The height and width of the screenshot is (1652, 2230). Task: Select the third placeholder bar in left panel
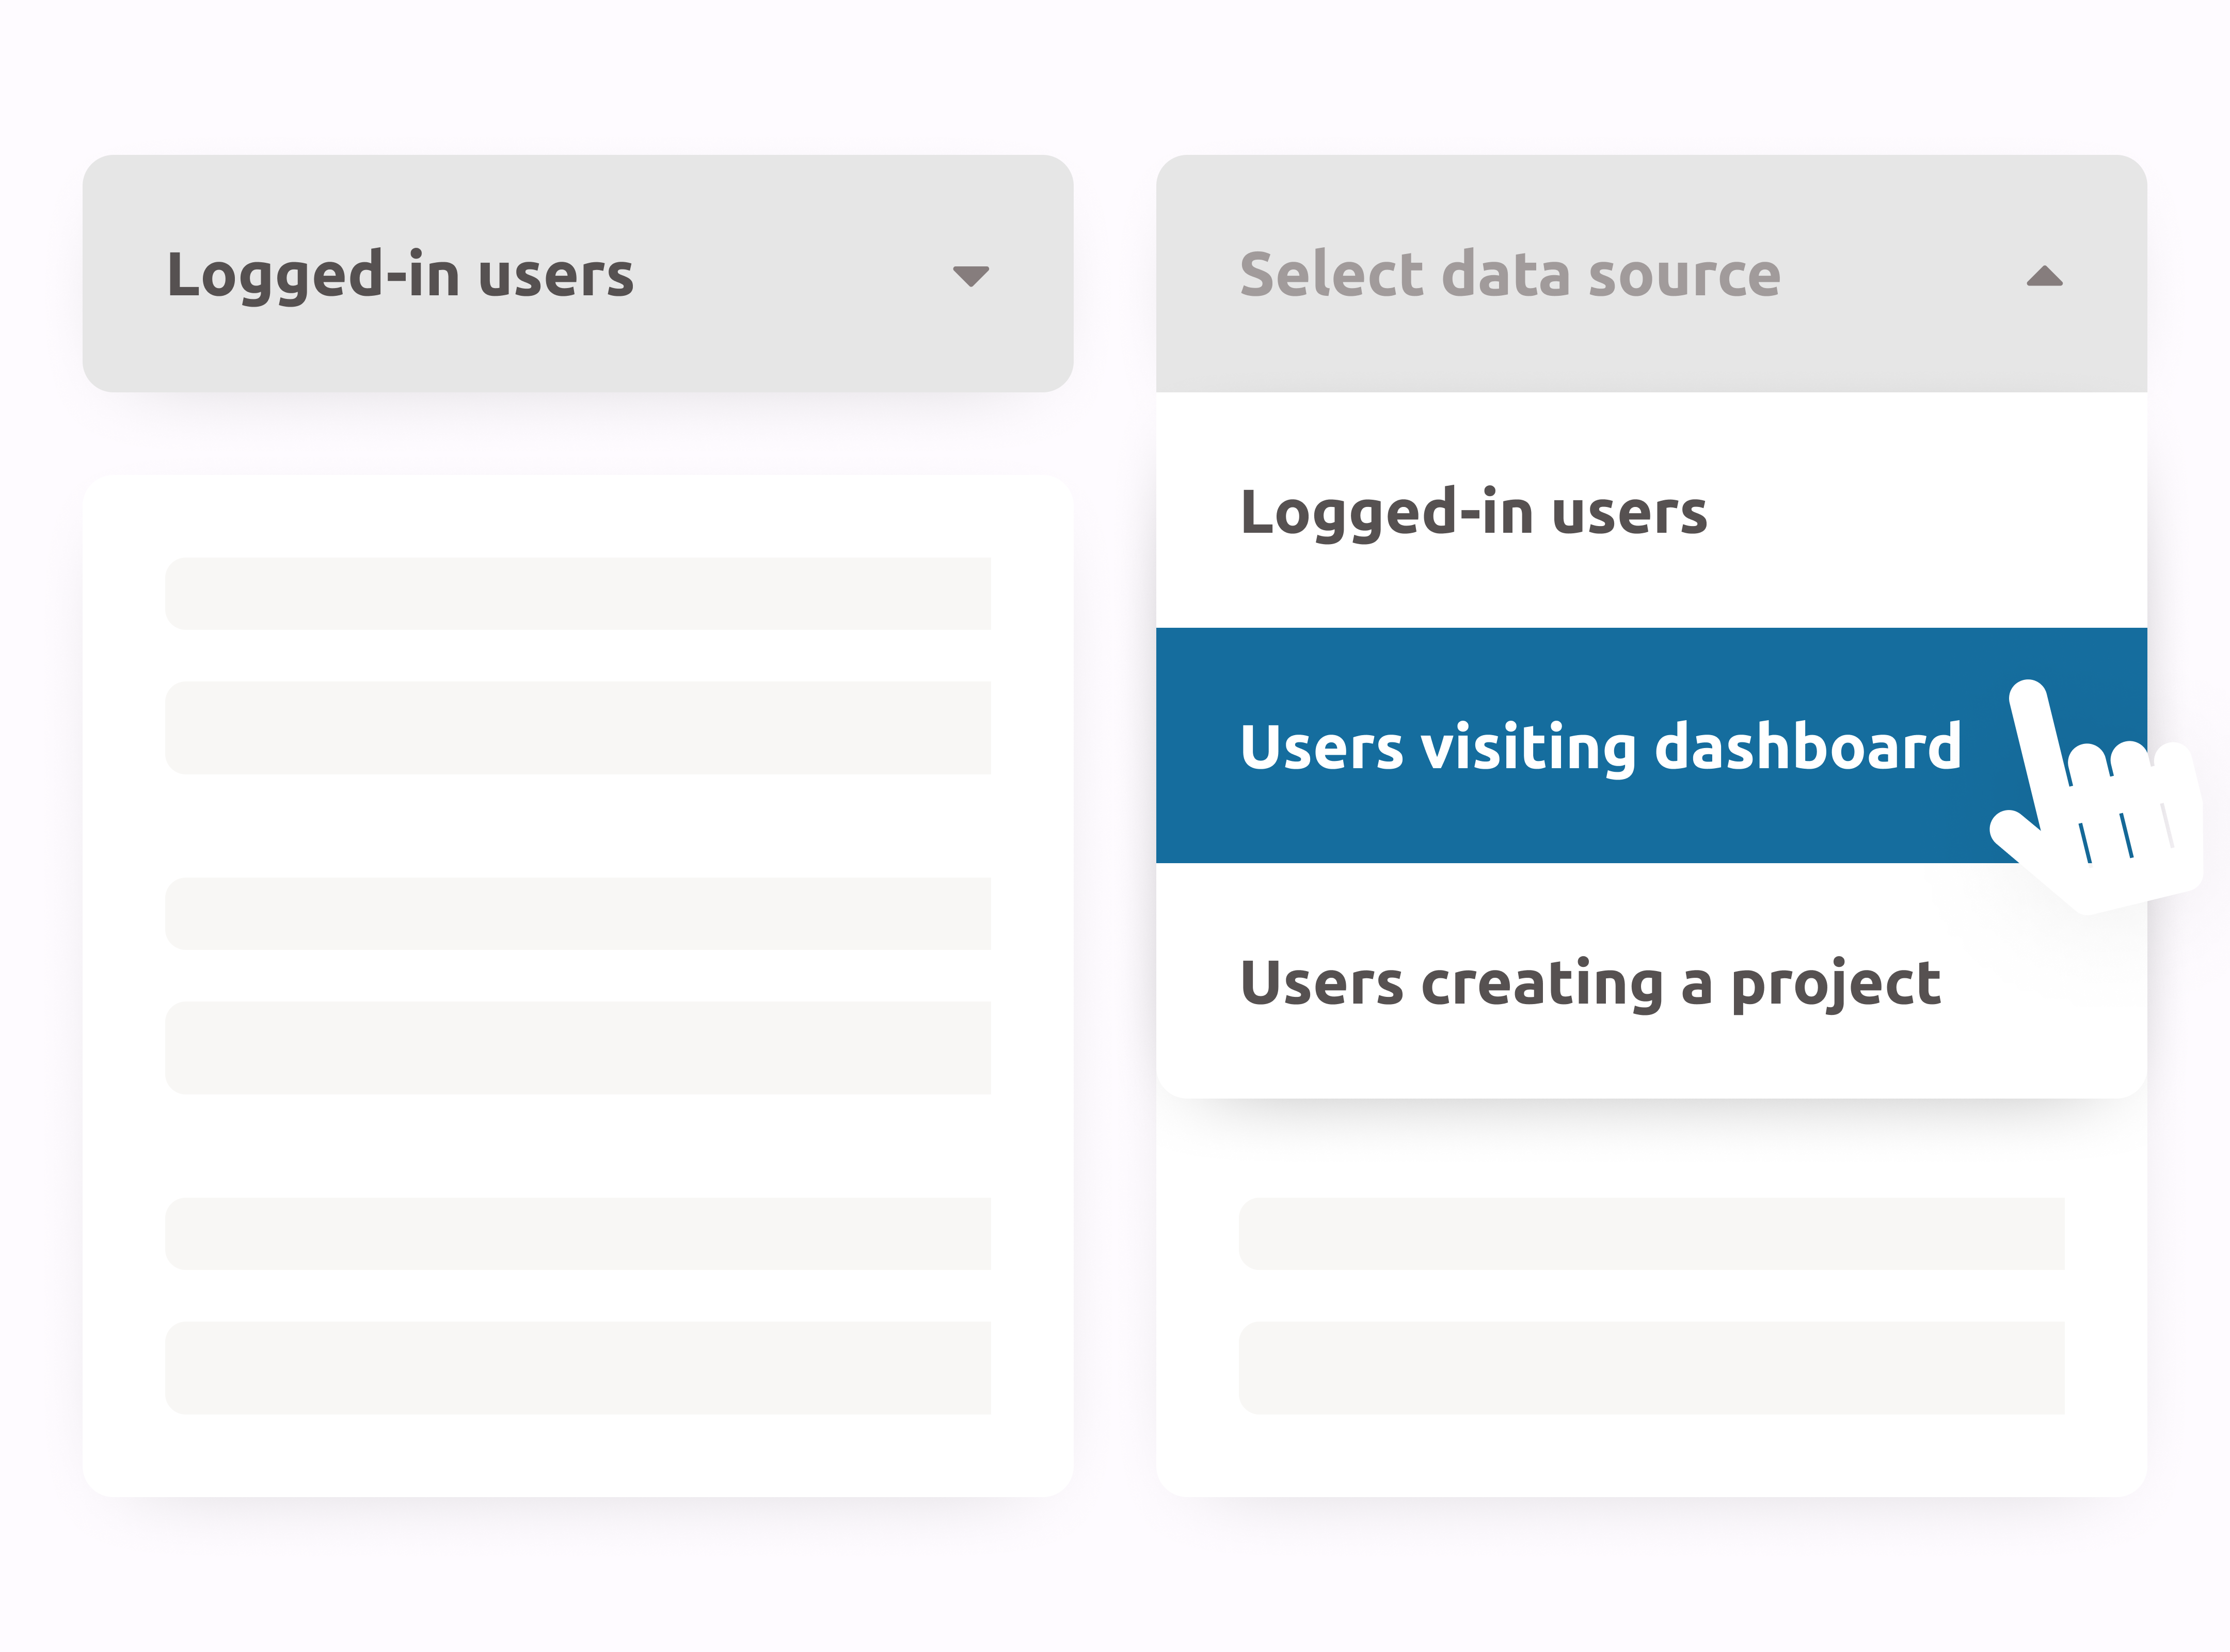pyautogui.click(x=577, y=913)
